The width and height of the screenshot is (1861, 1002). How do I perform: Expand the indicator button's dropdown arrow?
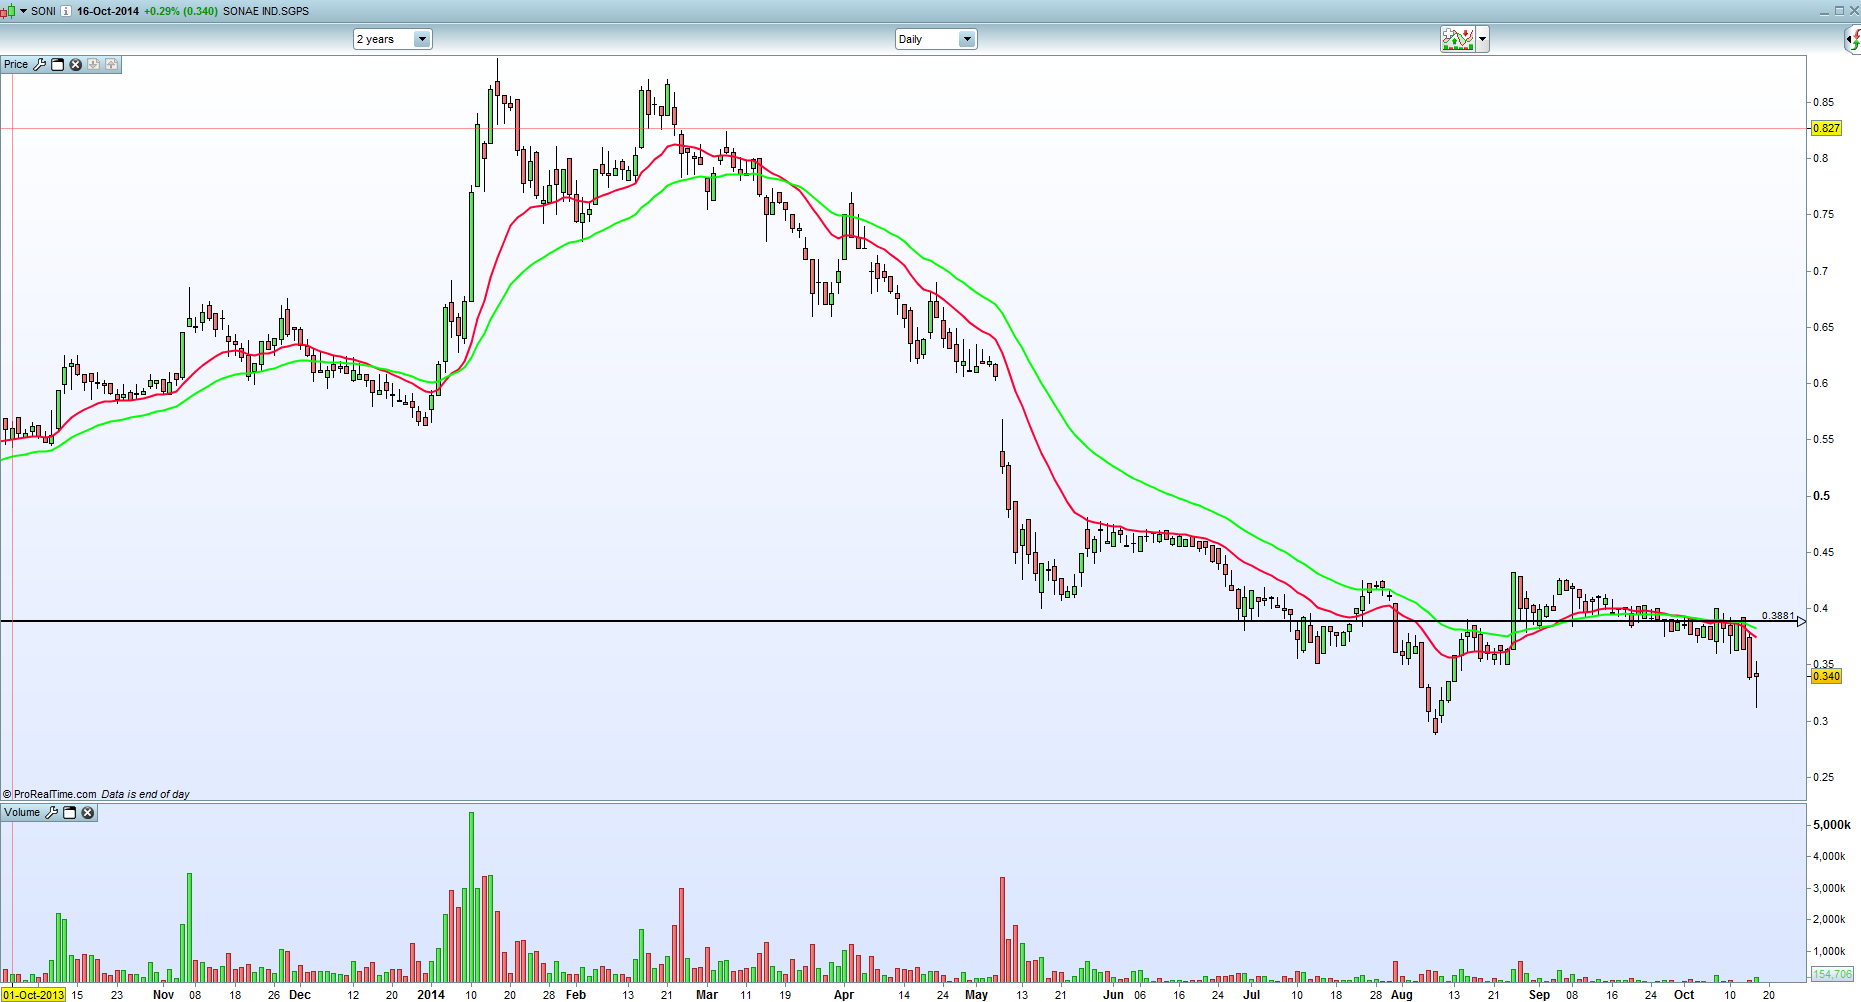point(1482,40)
